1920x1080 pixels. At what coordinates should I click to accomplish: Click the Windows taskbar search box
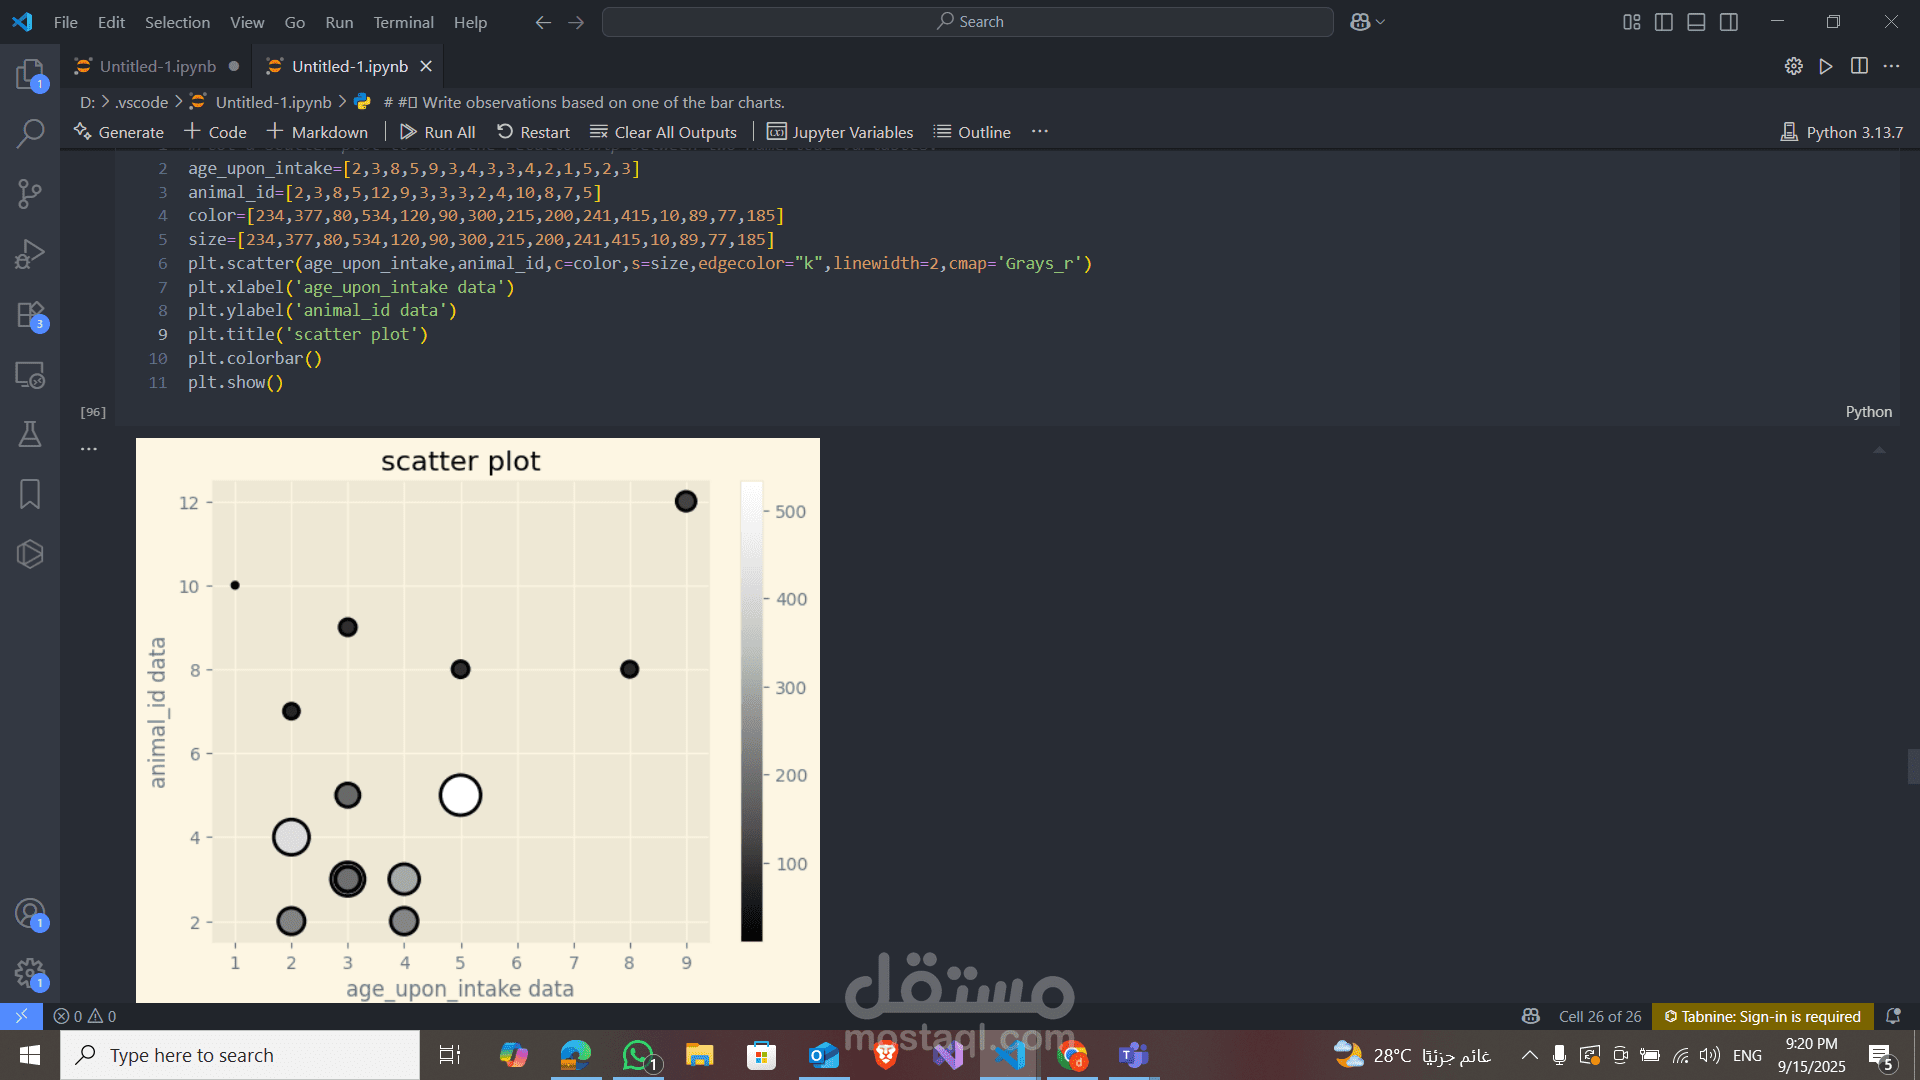pyautogui.click(x=240, y=1055)
